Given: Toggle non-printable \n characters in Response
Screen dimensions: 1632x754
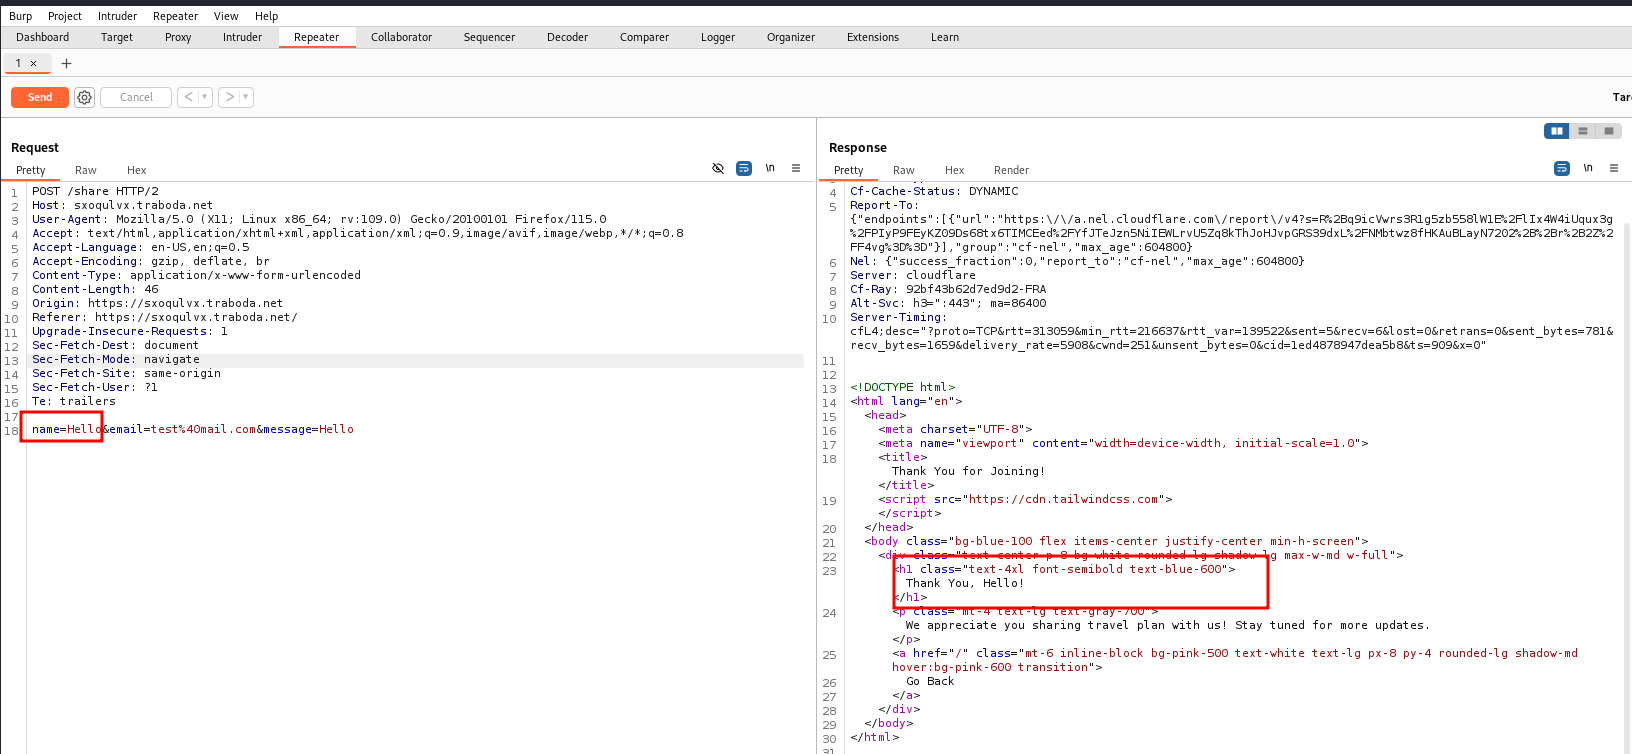Looking at the screenshot, I should pos(1588,168).
